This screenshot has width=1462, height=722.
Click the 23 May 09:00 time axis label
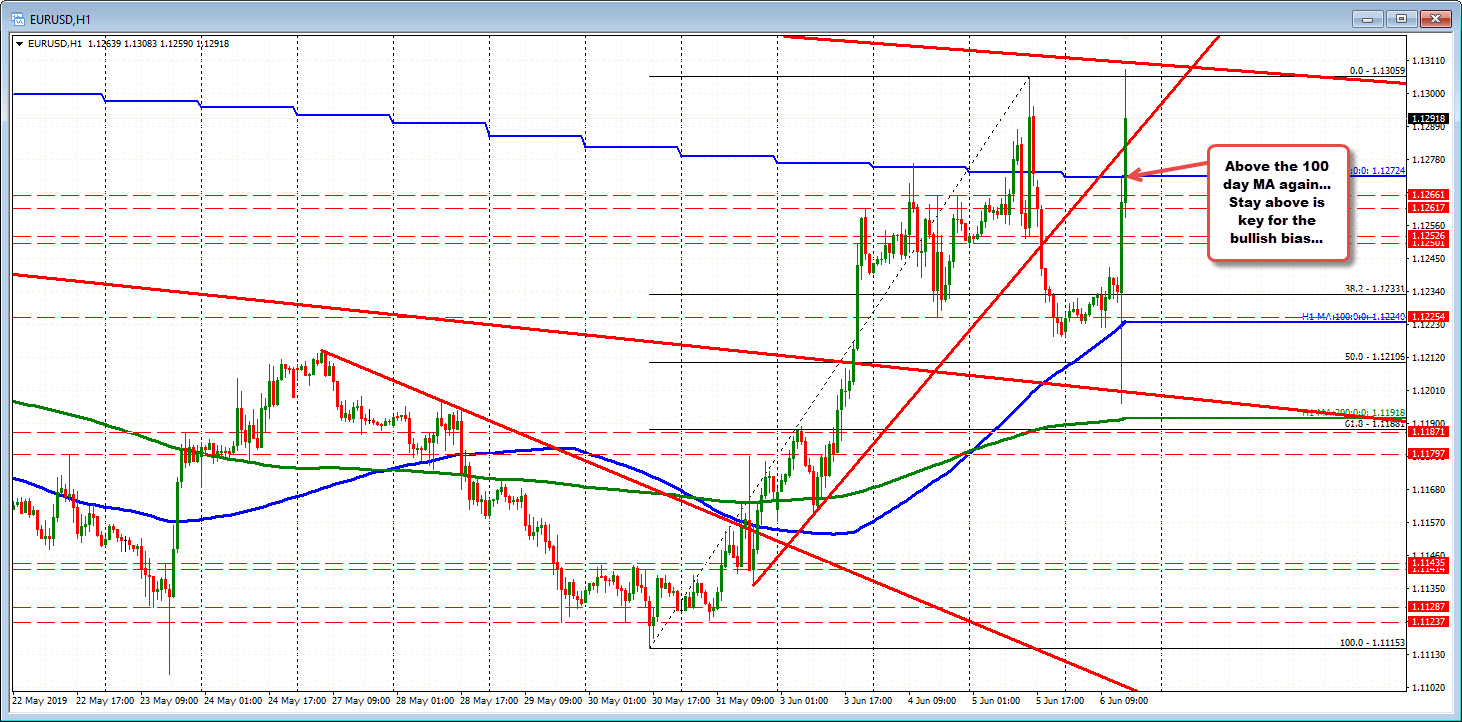[170, 700]
